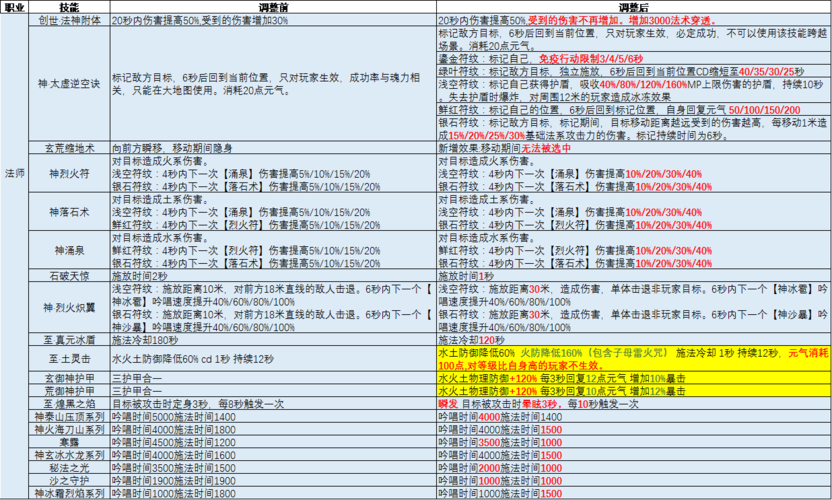
Task: Click the 调整后 column header
Action: 634,7
